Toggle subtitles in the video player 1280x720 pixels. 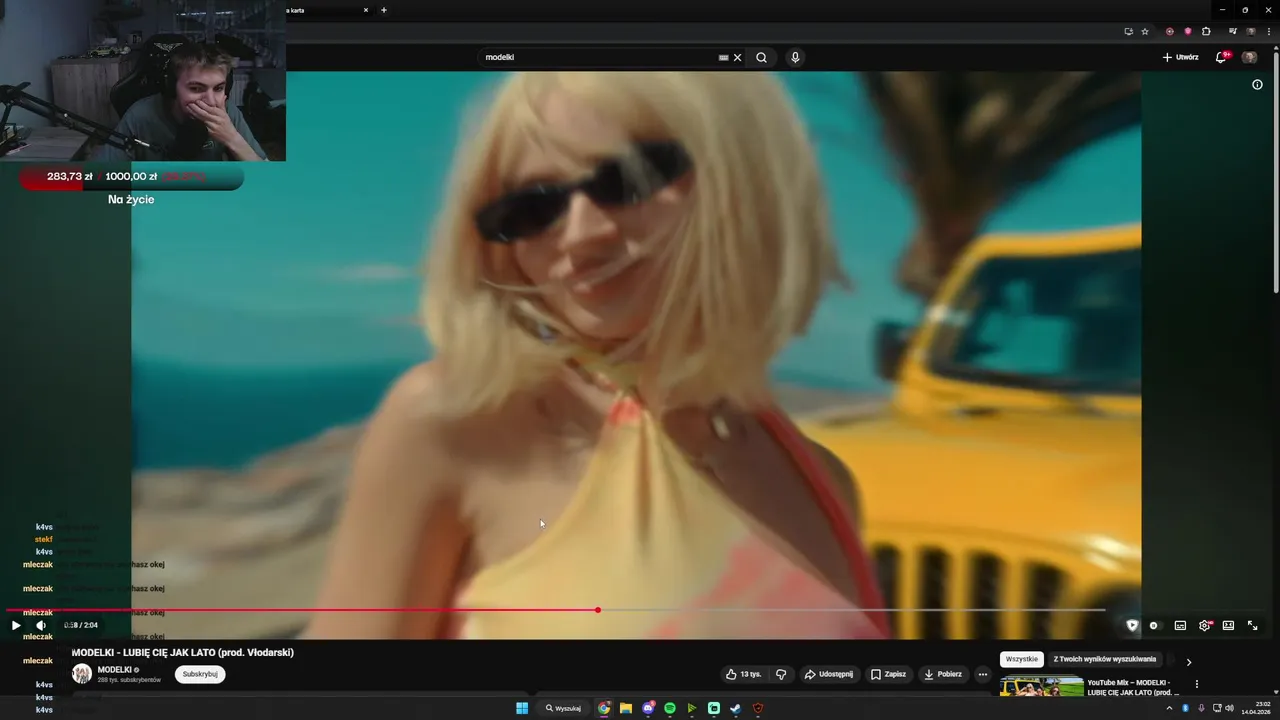coord(1180,625)
